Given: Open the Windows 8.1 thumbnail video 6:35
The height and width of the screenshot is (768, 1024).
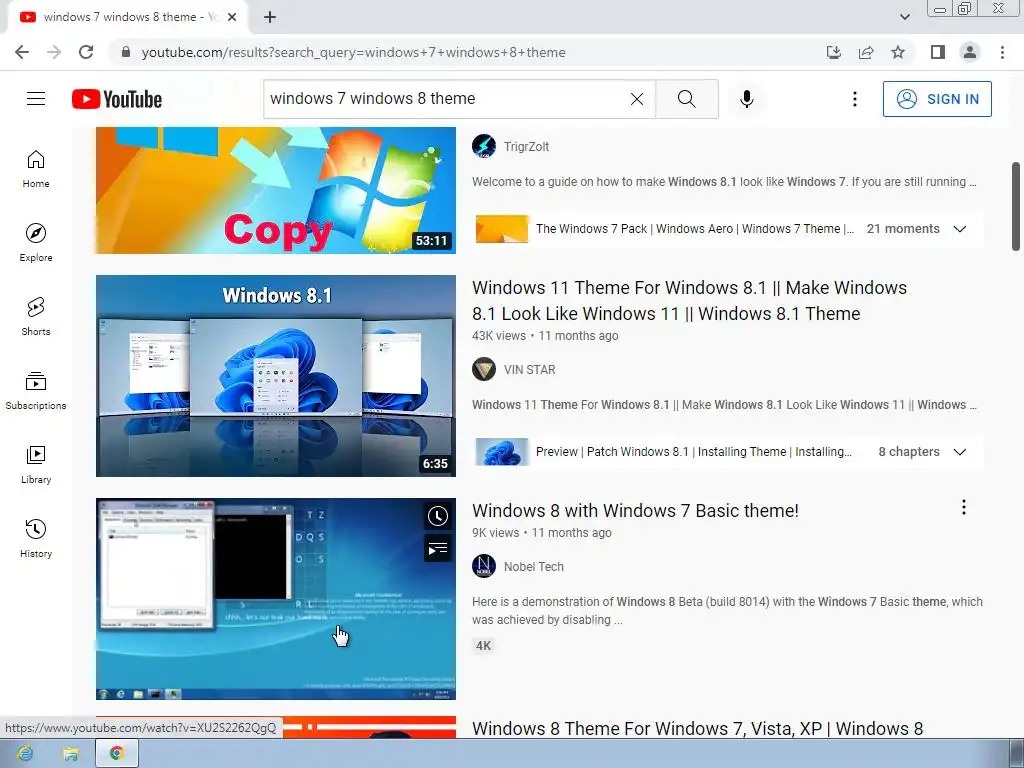Looking at the screenshot, I should coord(276,376).
